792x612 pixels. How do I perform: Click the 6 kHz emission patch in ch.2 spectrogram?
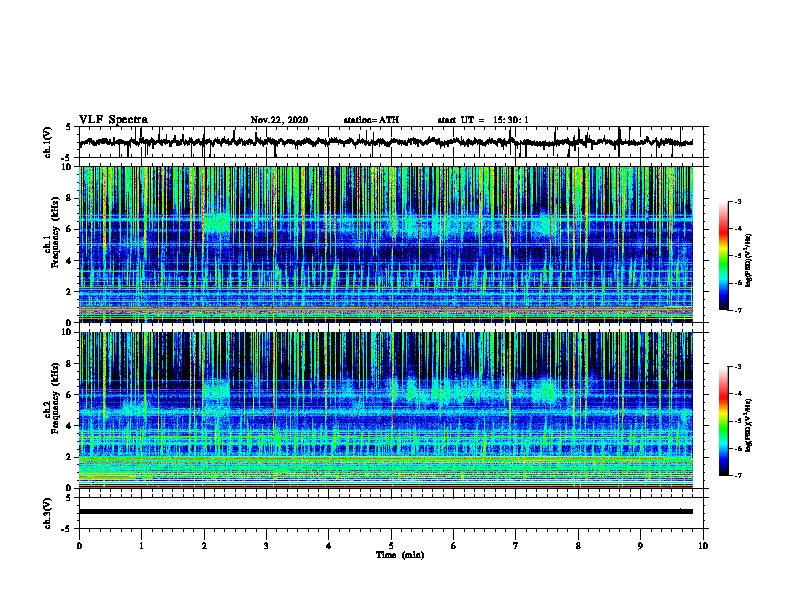point(217,390)
